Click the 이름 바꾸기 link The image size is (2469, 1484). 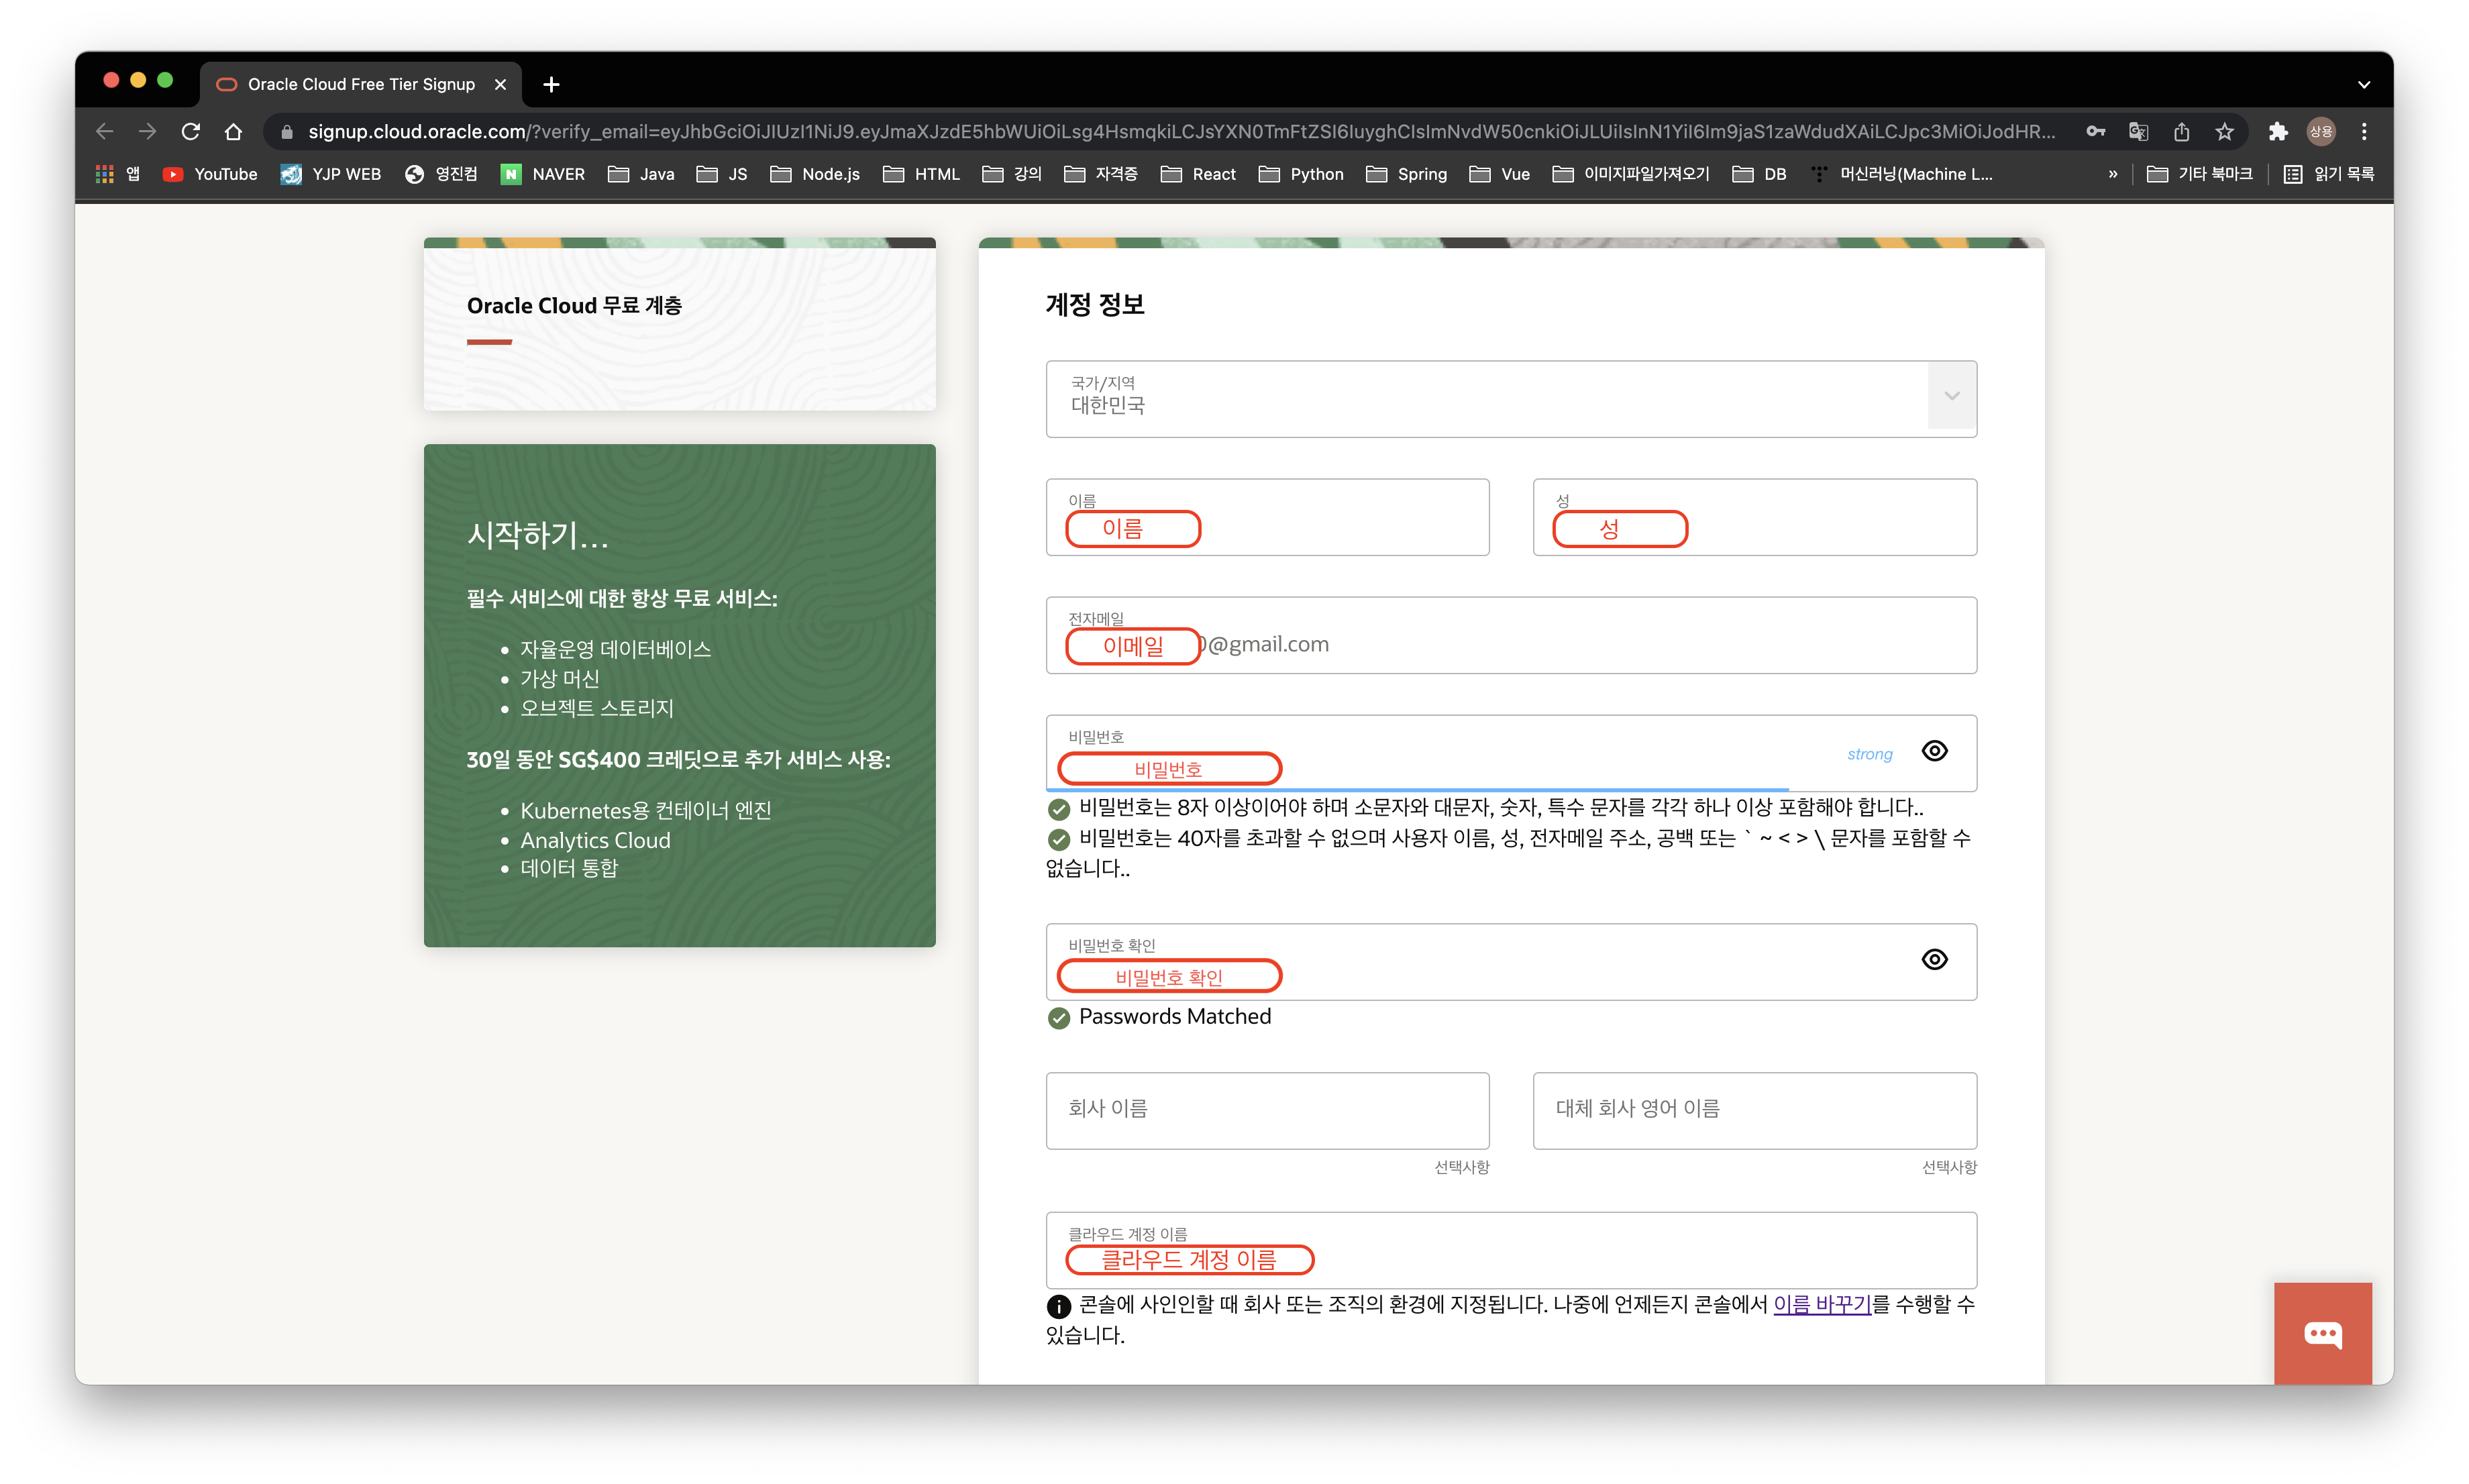click(x=1821, y=1304)
